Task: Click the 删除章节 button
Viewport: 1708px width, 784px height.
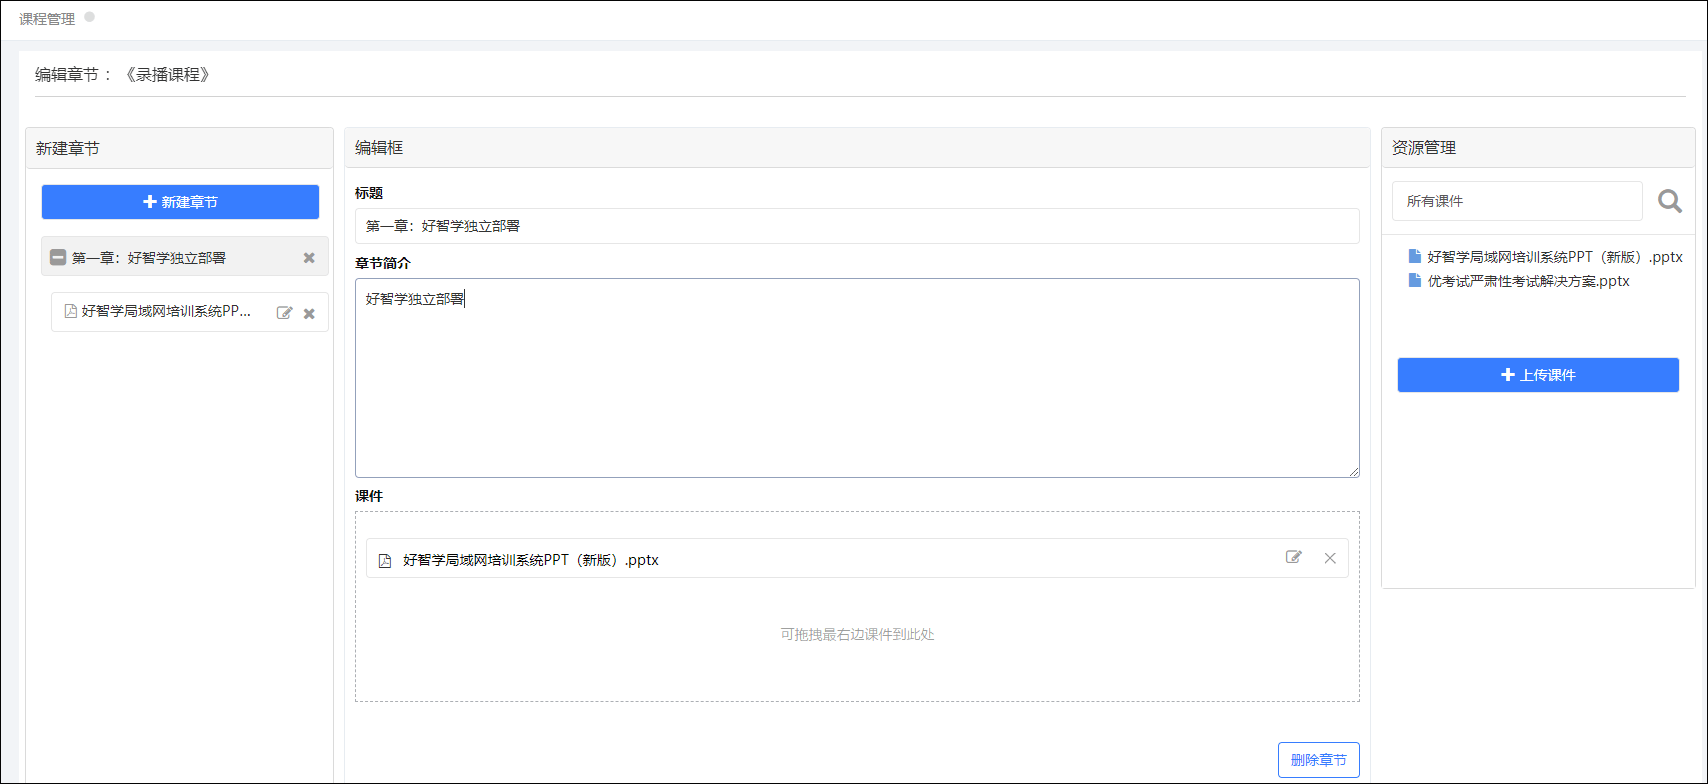Action: 1318,760
